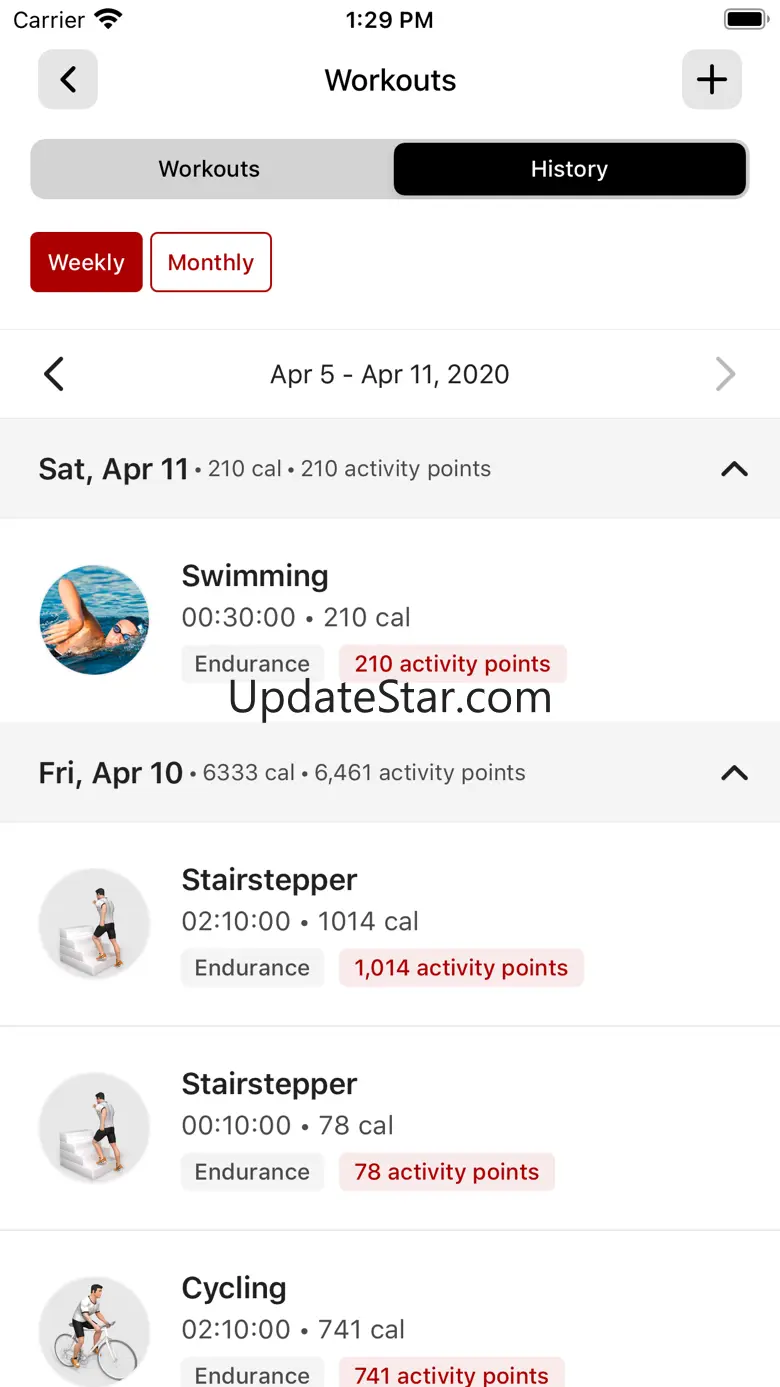This screenshot has height=1387, width=780.
Task: Tap the Apr 5 - Apr 11, 2020 date range
Action: point(390,375)
